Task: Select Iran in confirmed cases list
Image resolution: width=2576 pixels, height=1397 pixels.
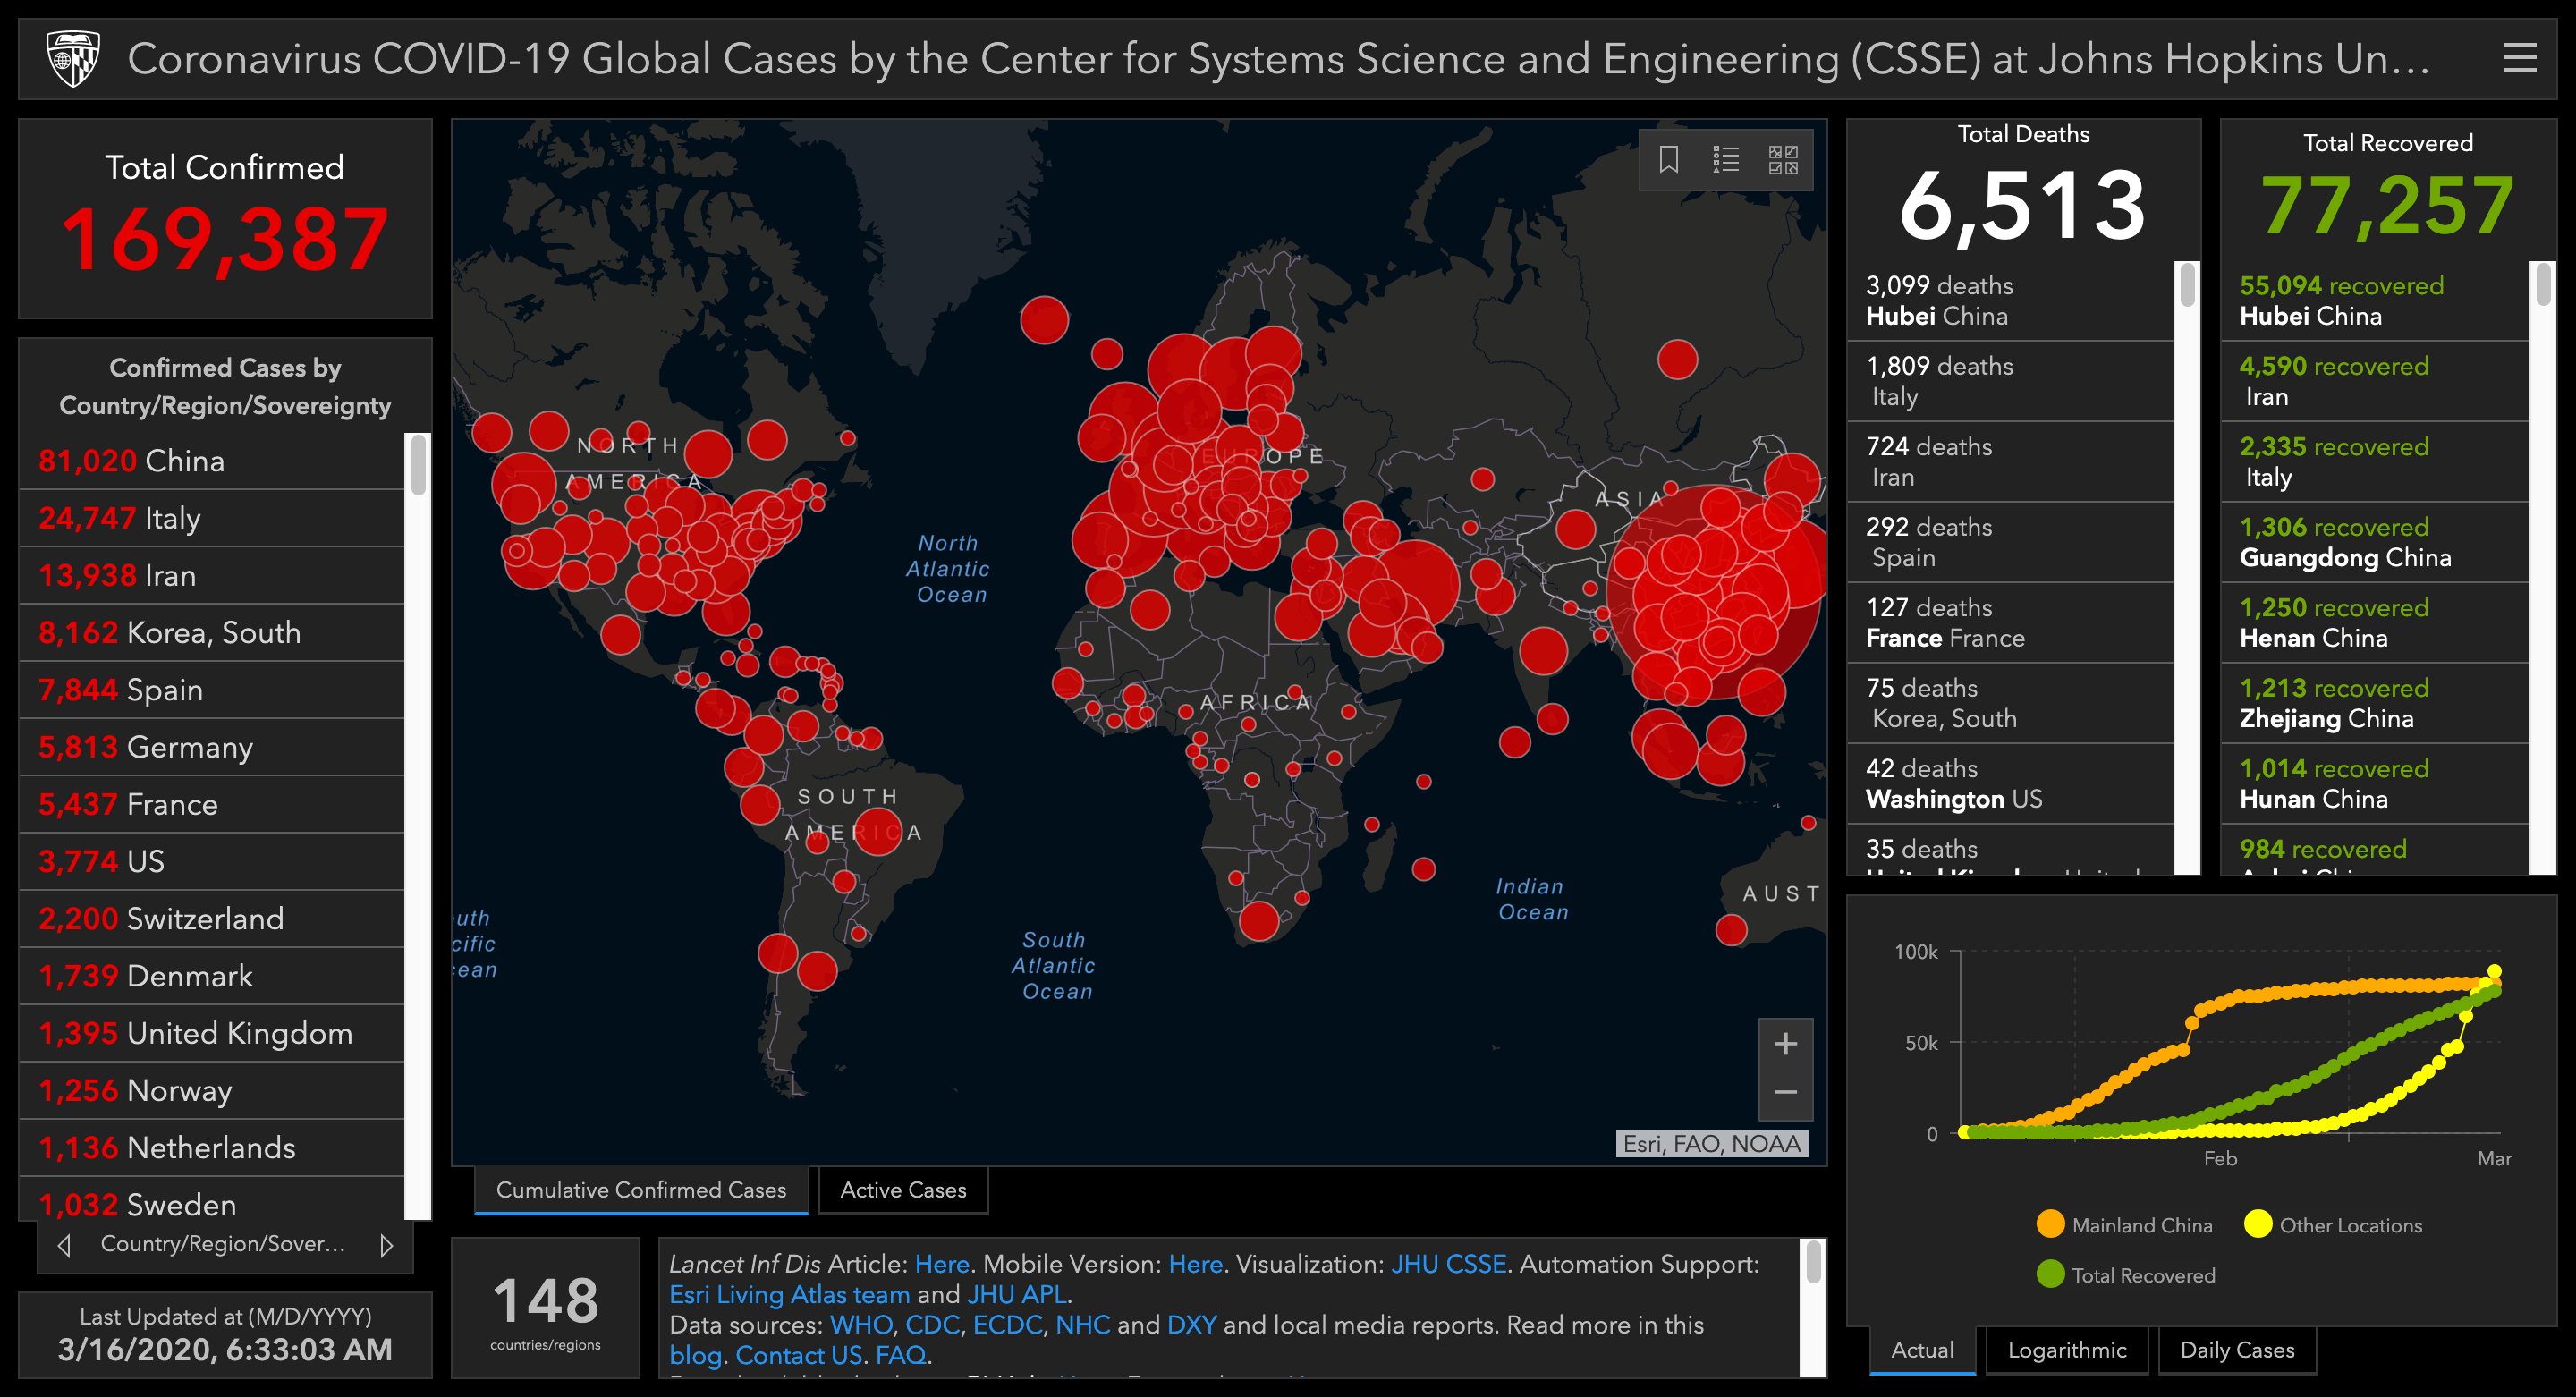Action: (211, 575)
